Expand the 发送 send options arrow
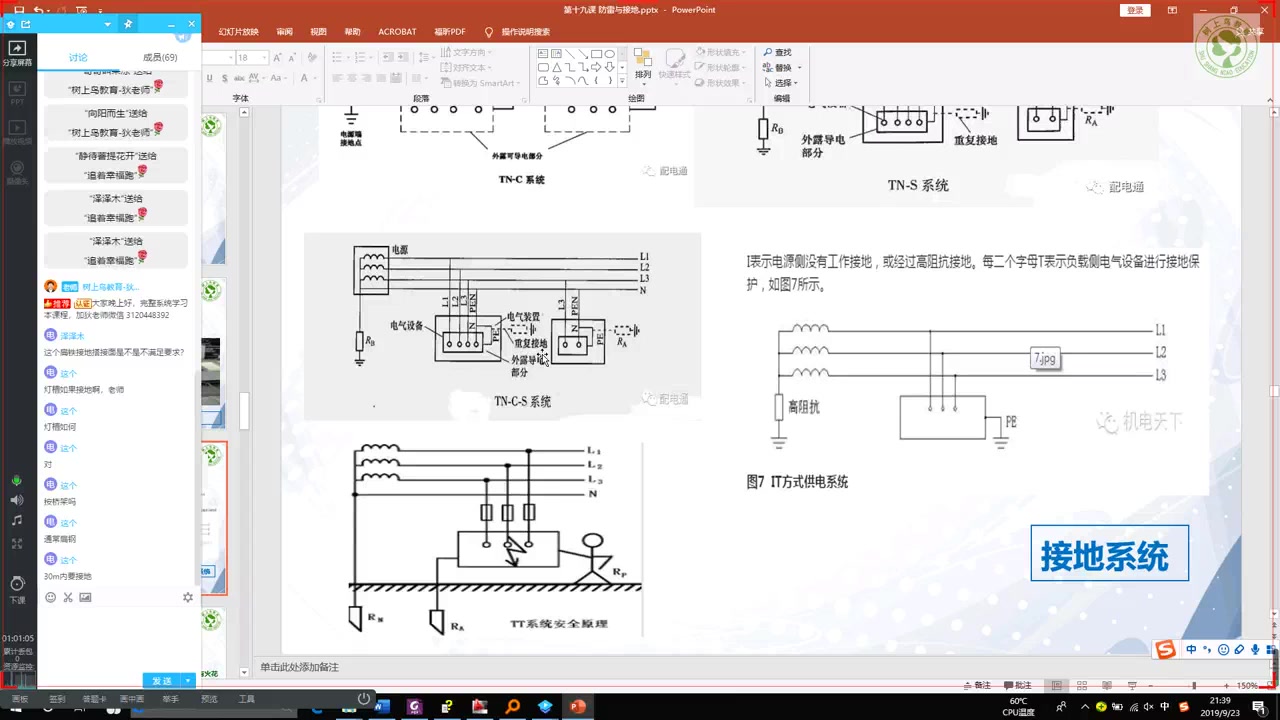This screenshot has height=720, width=1280. 188,681
